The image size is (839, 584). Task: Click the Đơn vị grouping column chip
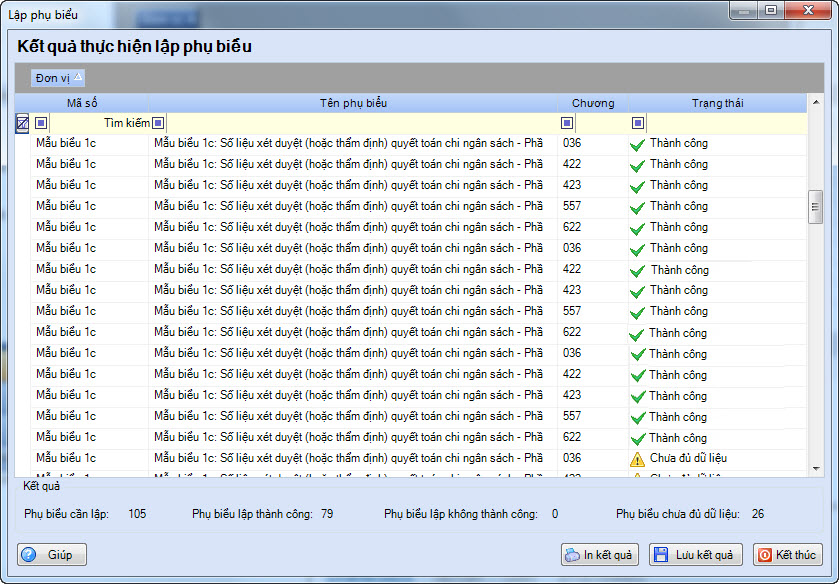tap(58, 78)
